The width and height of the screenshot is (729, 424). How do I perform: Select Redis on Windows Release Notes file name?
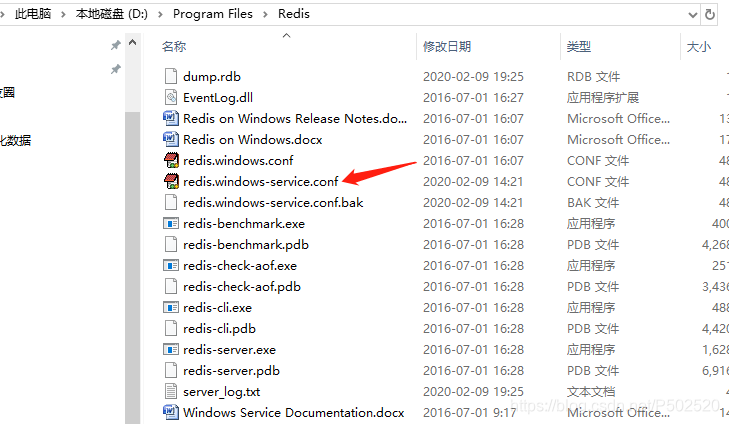click(x=295, y=118)
